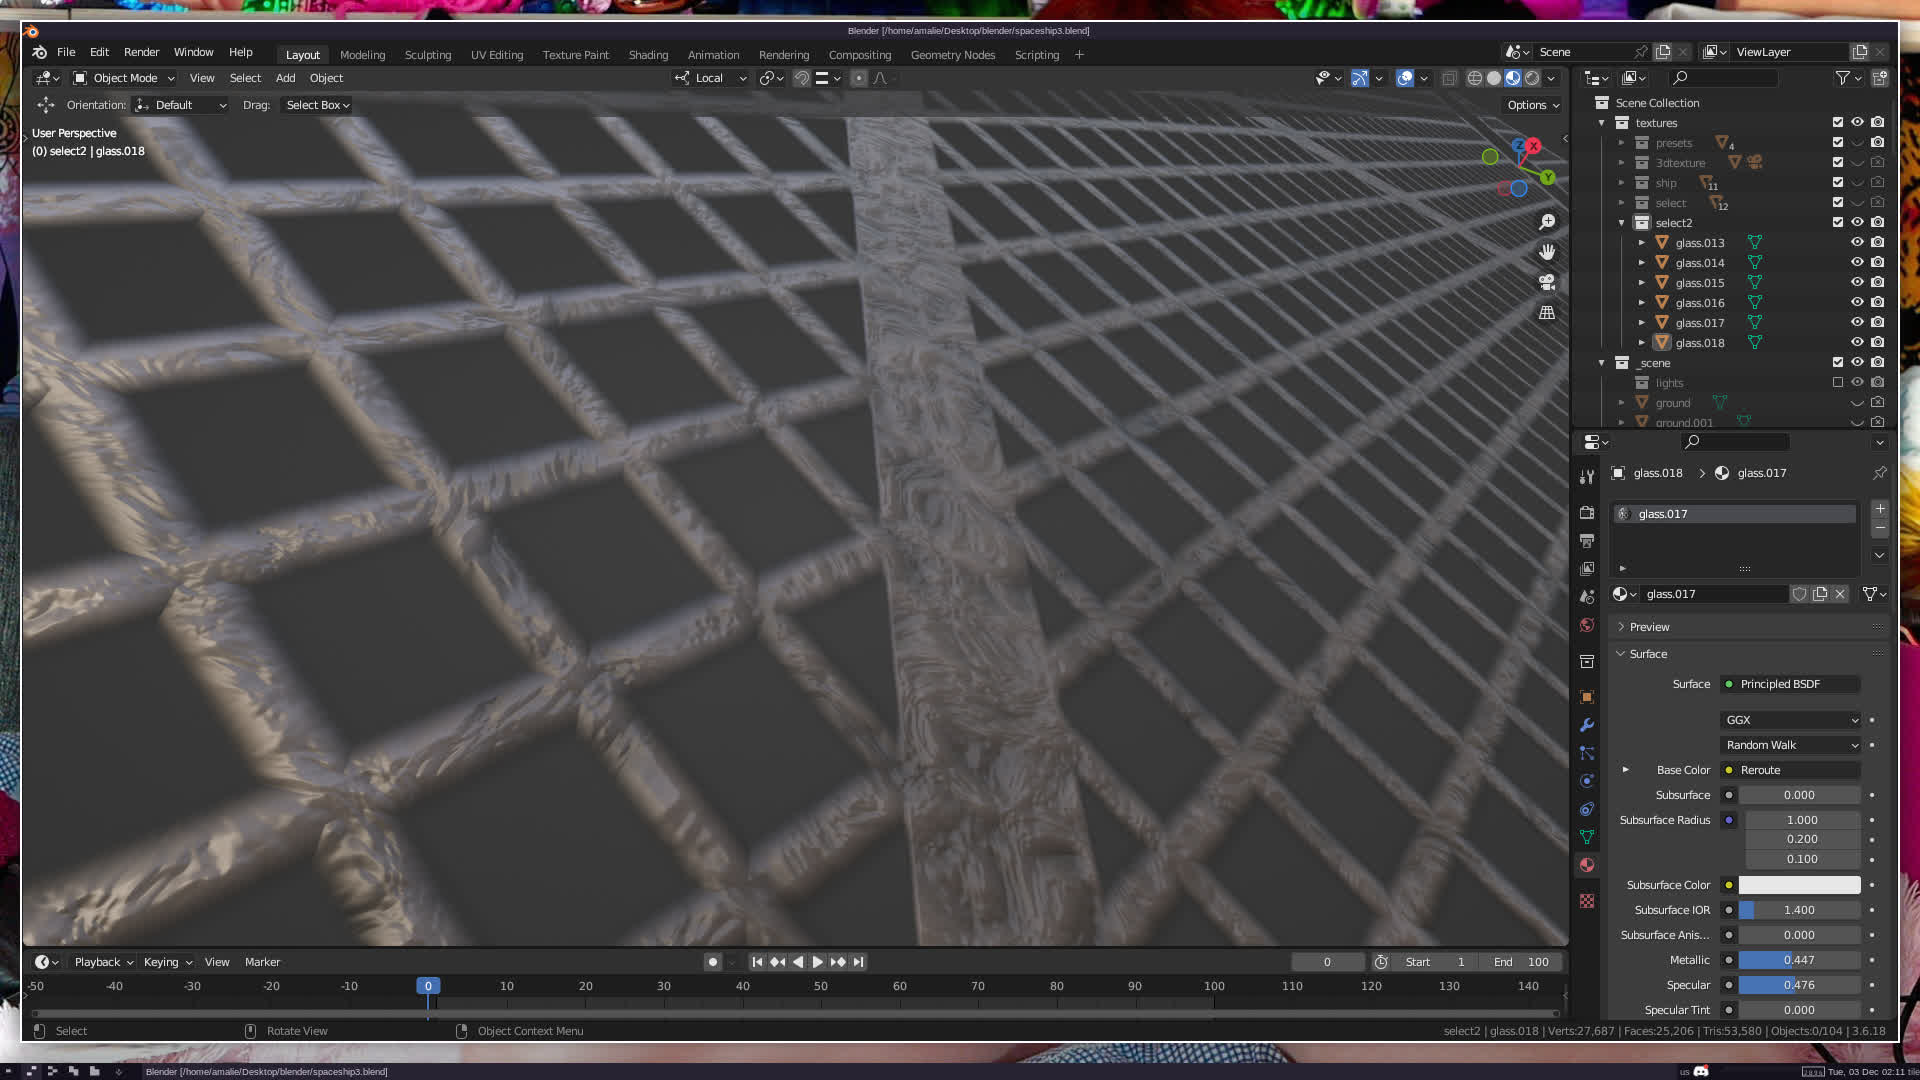Open the Object Mode dropdown

pyautogui.click(x=124, y=78)
